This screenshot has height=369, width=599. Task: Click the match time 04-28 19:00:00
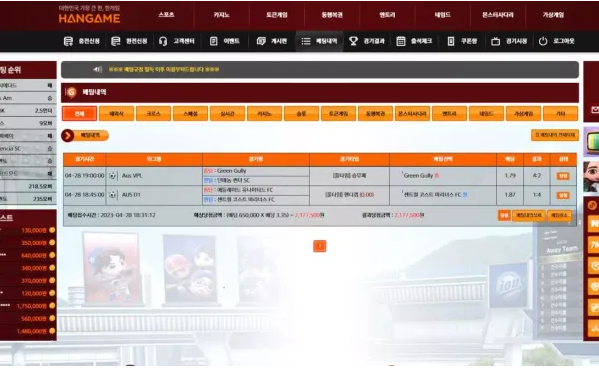coord(84,176)
